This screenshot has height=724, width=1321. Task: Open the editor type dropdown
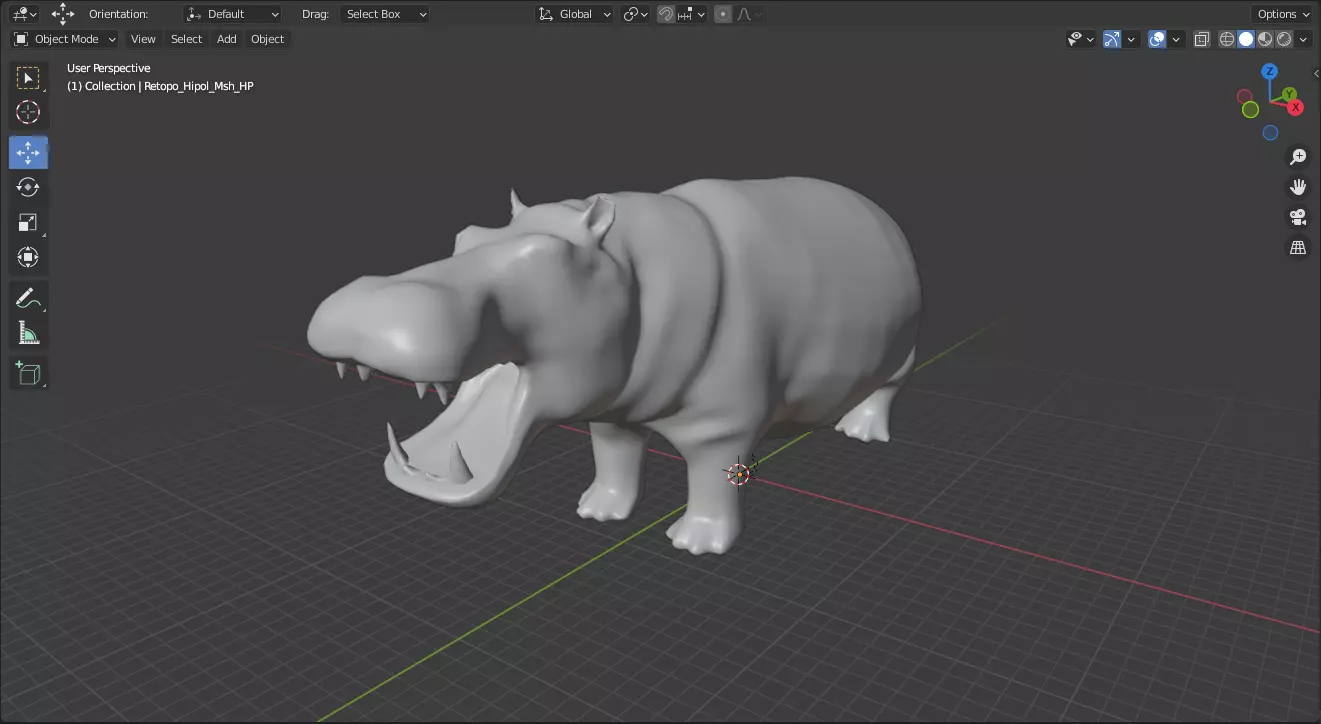point(25,14)
